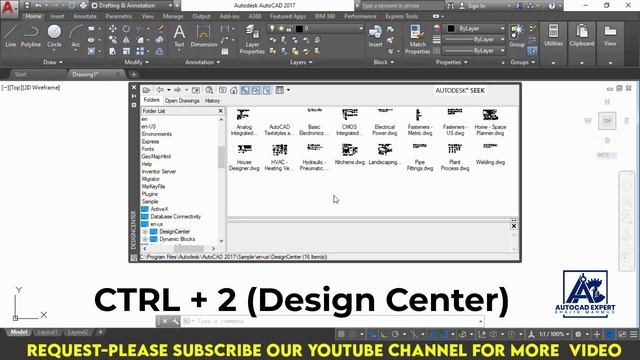Go up one folder in DesignCenter
The width and height of the screenshot is (640, 360).
click(196, 90)
